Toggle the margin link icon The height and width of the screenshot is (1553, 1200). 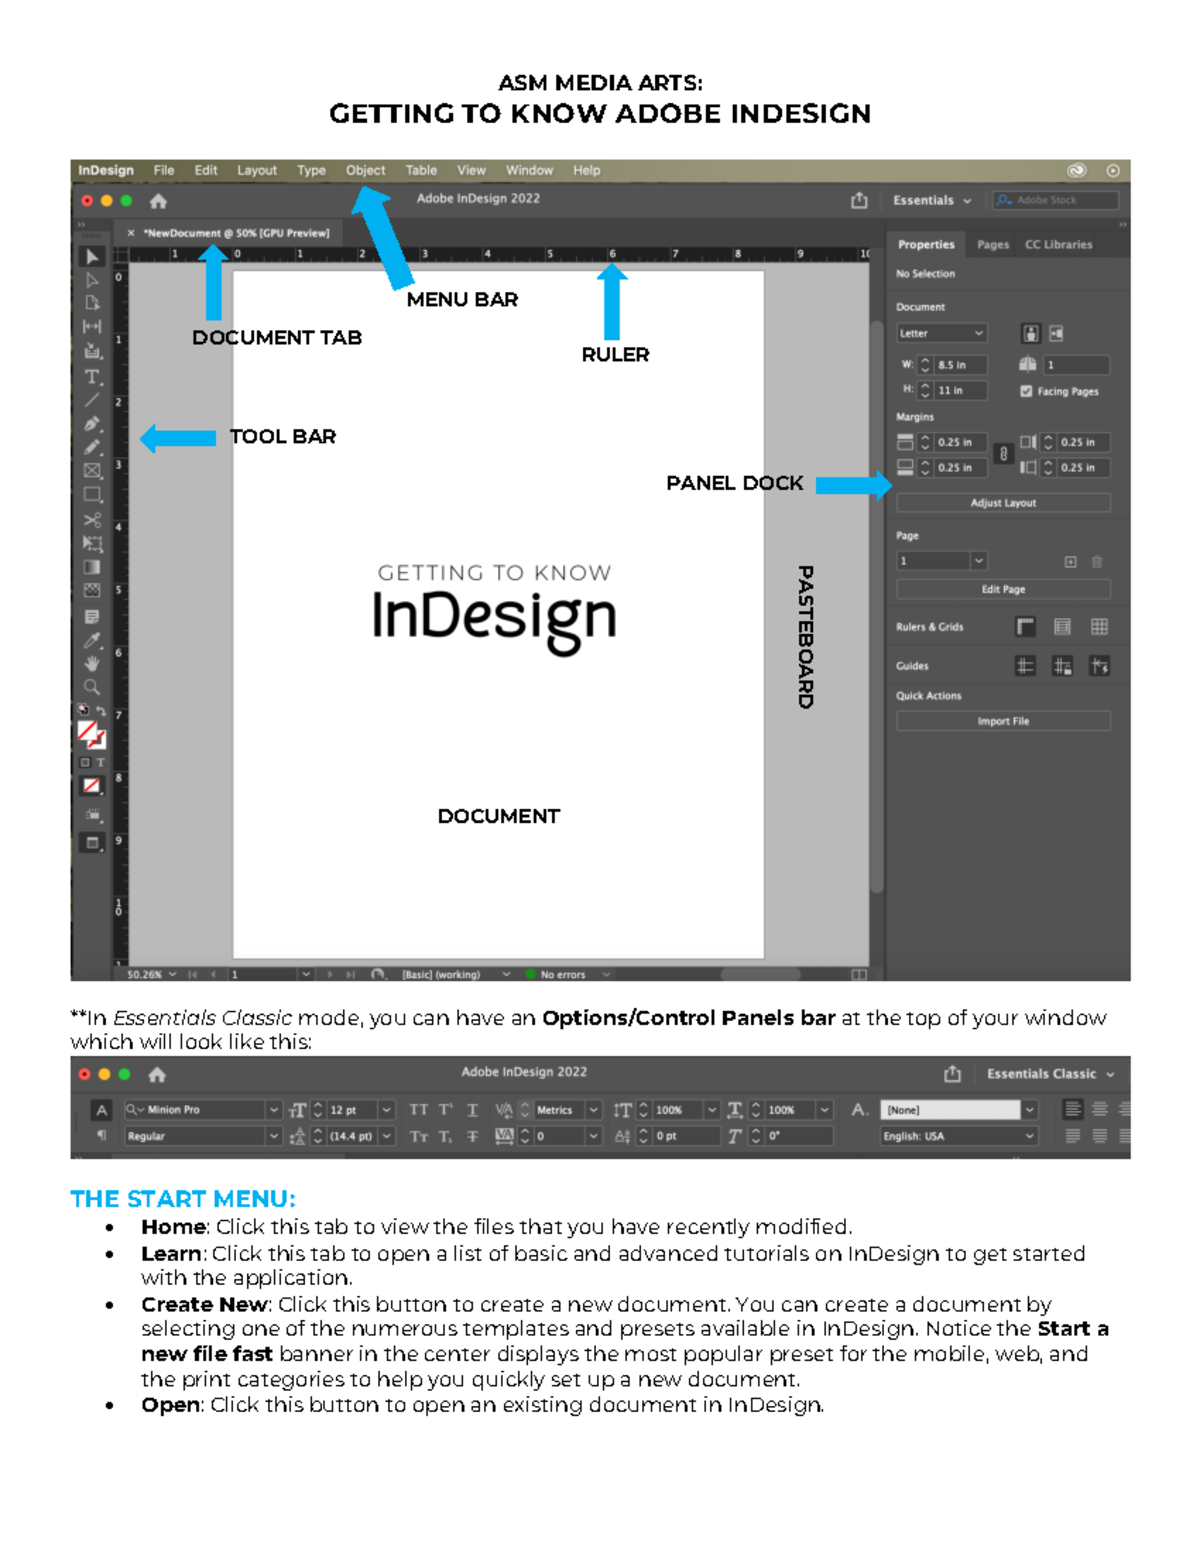click(1004, 454)
